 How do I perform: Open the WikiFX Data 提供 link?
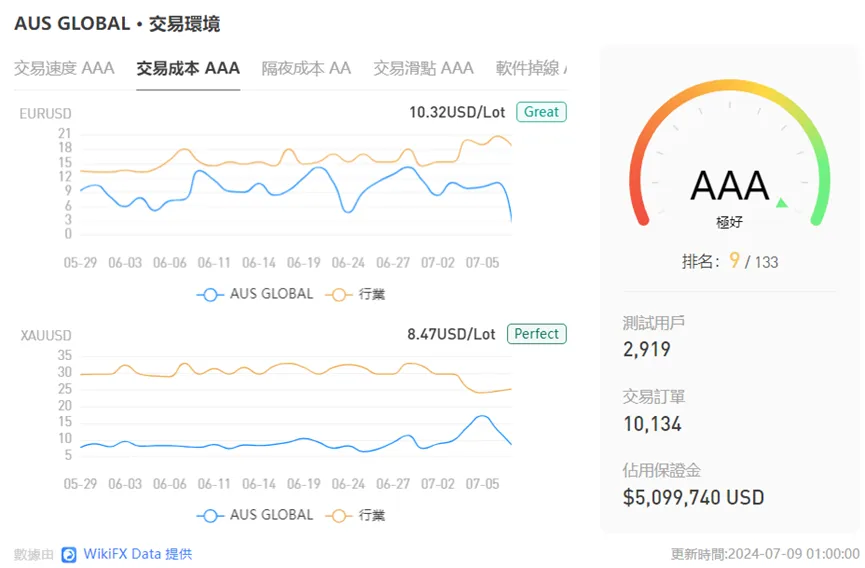coord(137,554)
